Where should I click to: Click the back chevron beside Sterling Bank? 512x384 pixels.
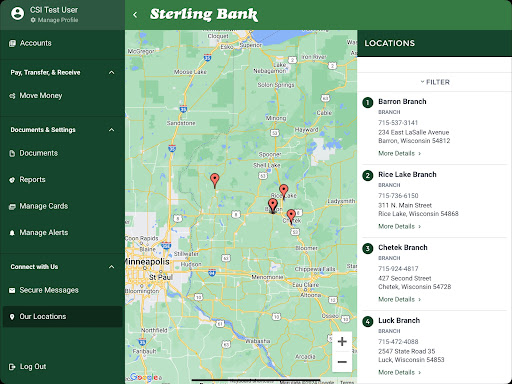point(135,15)
